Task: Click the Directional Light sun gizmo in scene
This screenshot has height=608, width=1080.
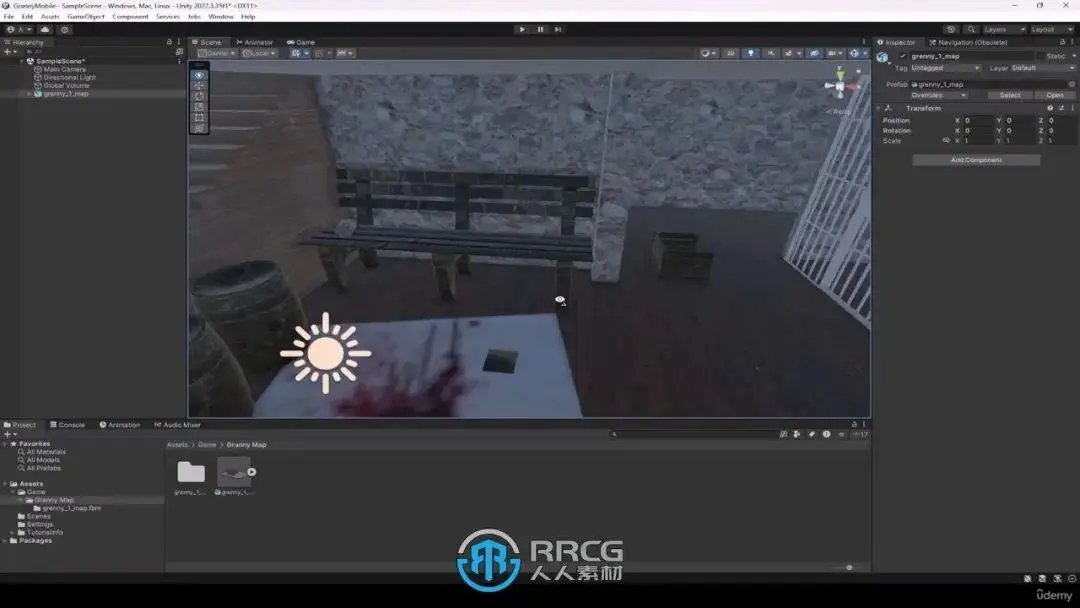Action: [325, 353]
